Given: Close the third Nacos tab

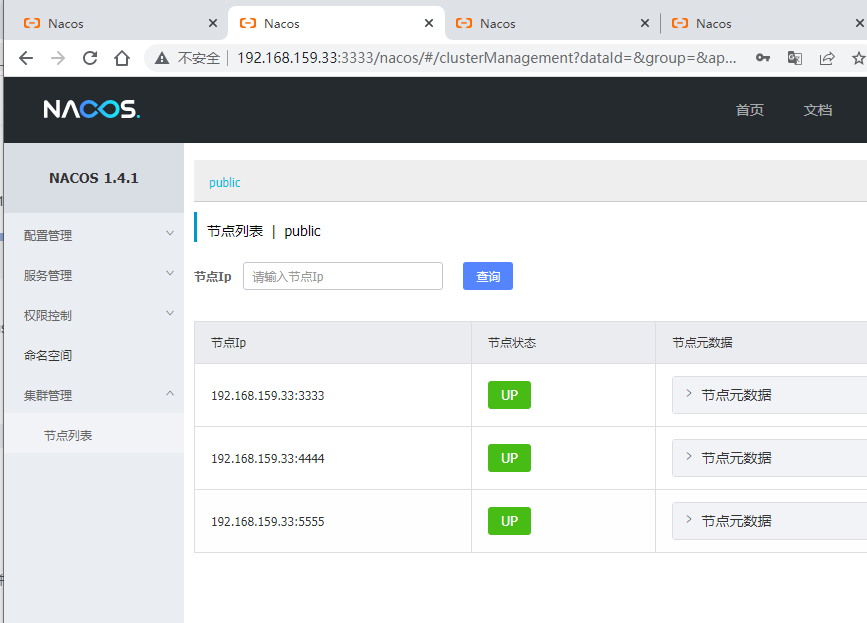Looking at the screenshot, I should pos(645,23).
